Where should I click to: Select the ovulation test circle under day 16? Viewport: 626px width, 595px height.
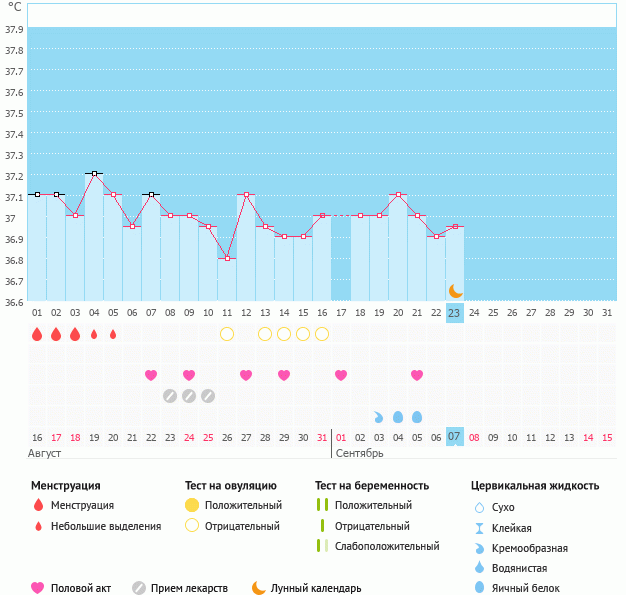pyautogui.click(x=322, y=334)
